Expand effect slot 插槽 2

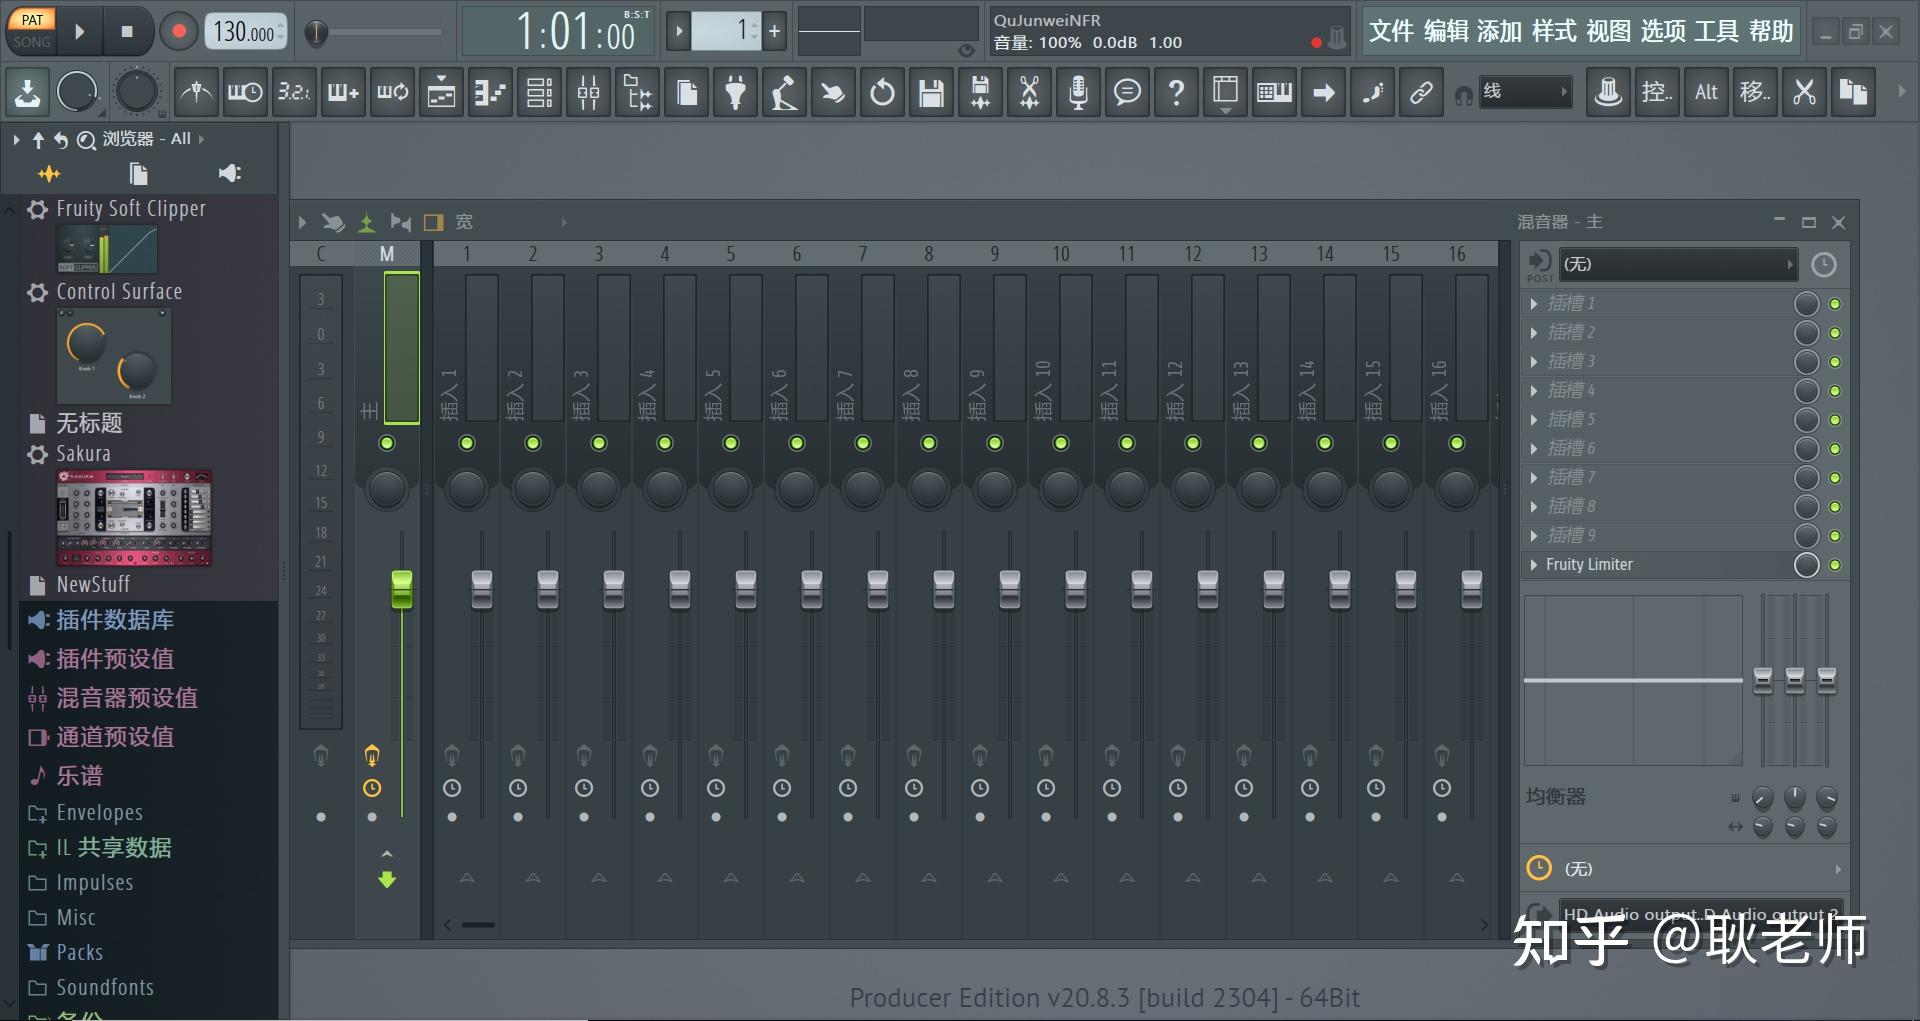1534,332
